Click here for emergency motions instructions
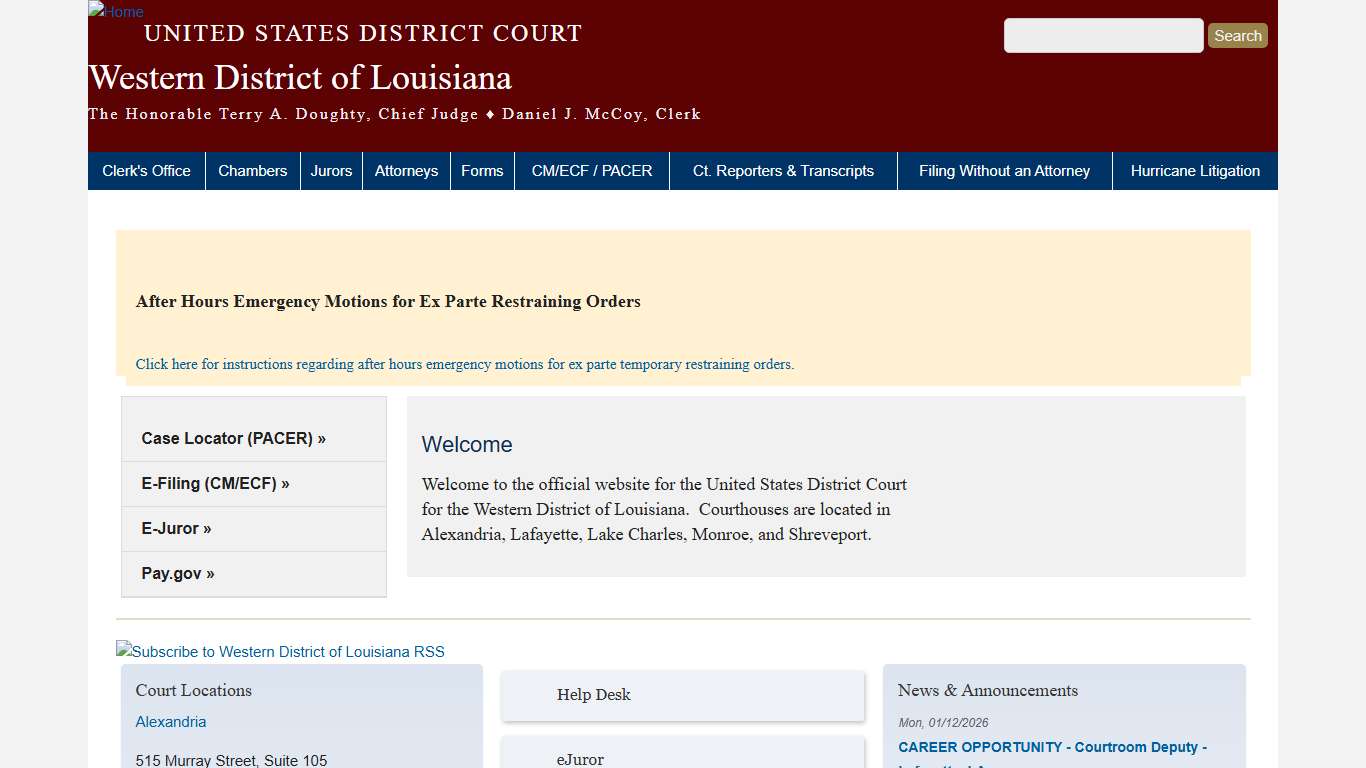The height and width of the screenshot is (768, 1366). pos(464,364)
